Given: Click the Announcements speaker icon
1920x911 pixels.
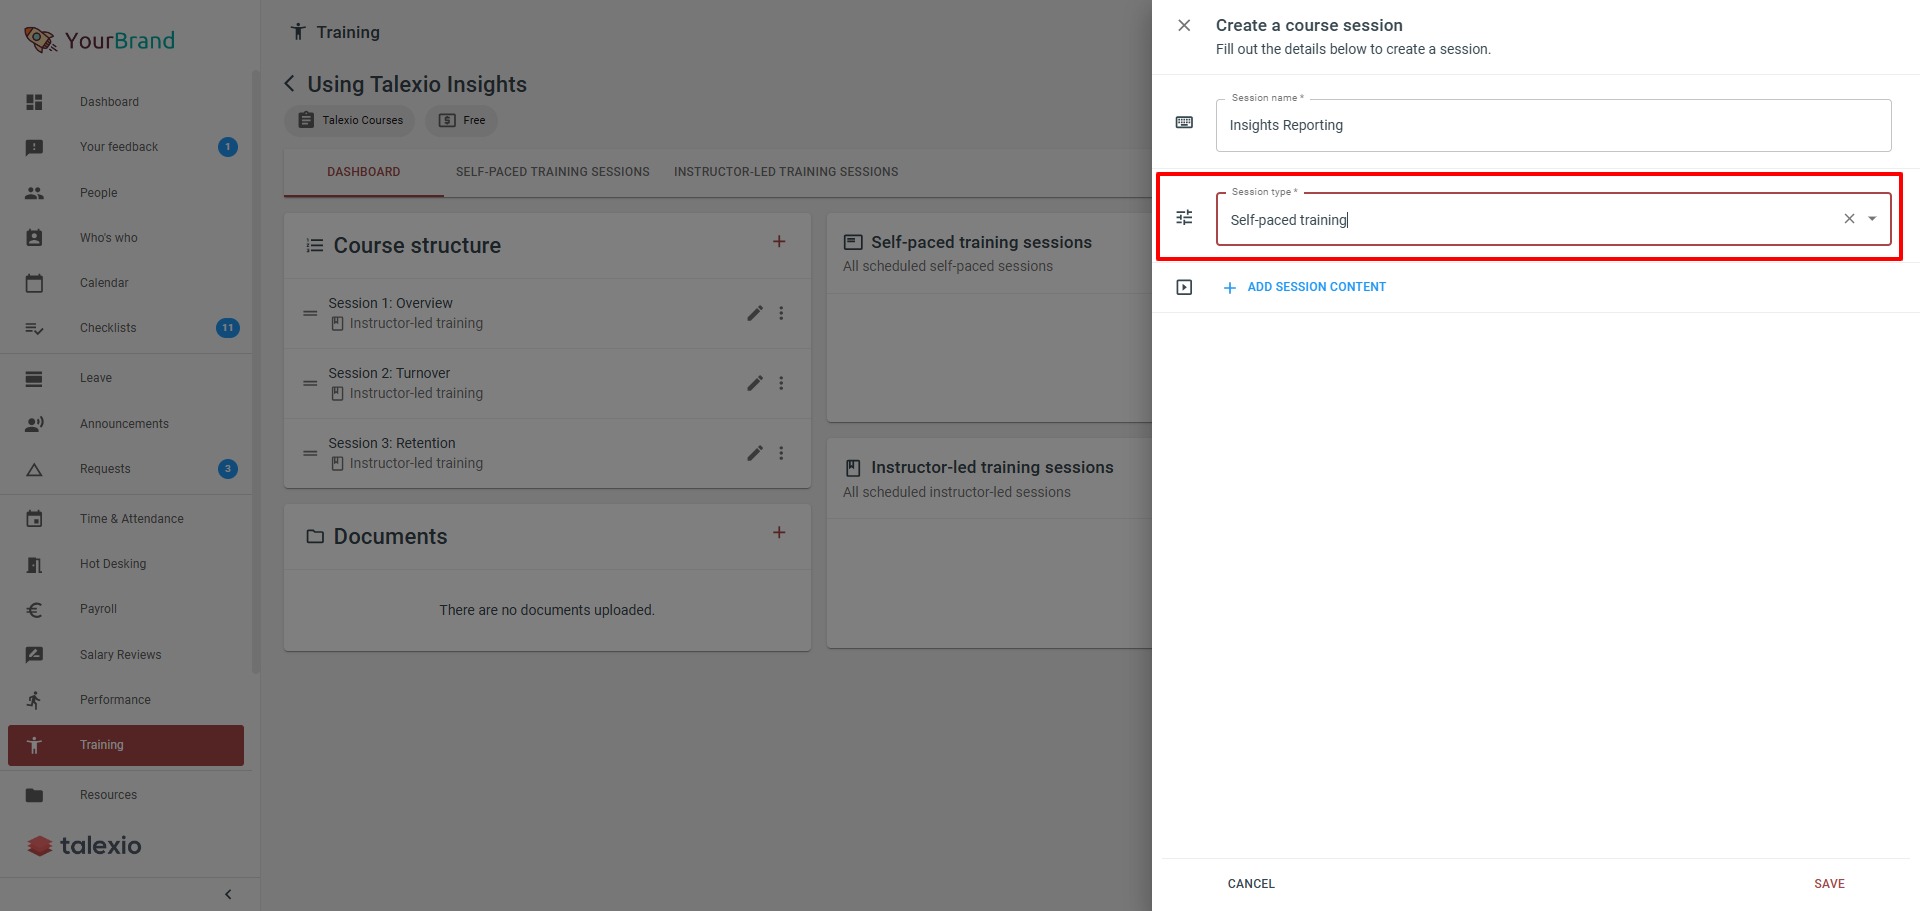Looking at the screenshot, I should [x=34, y=424].
